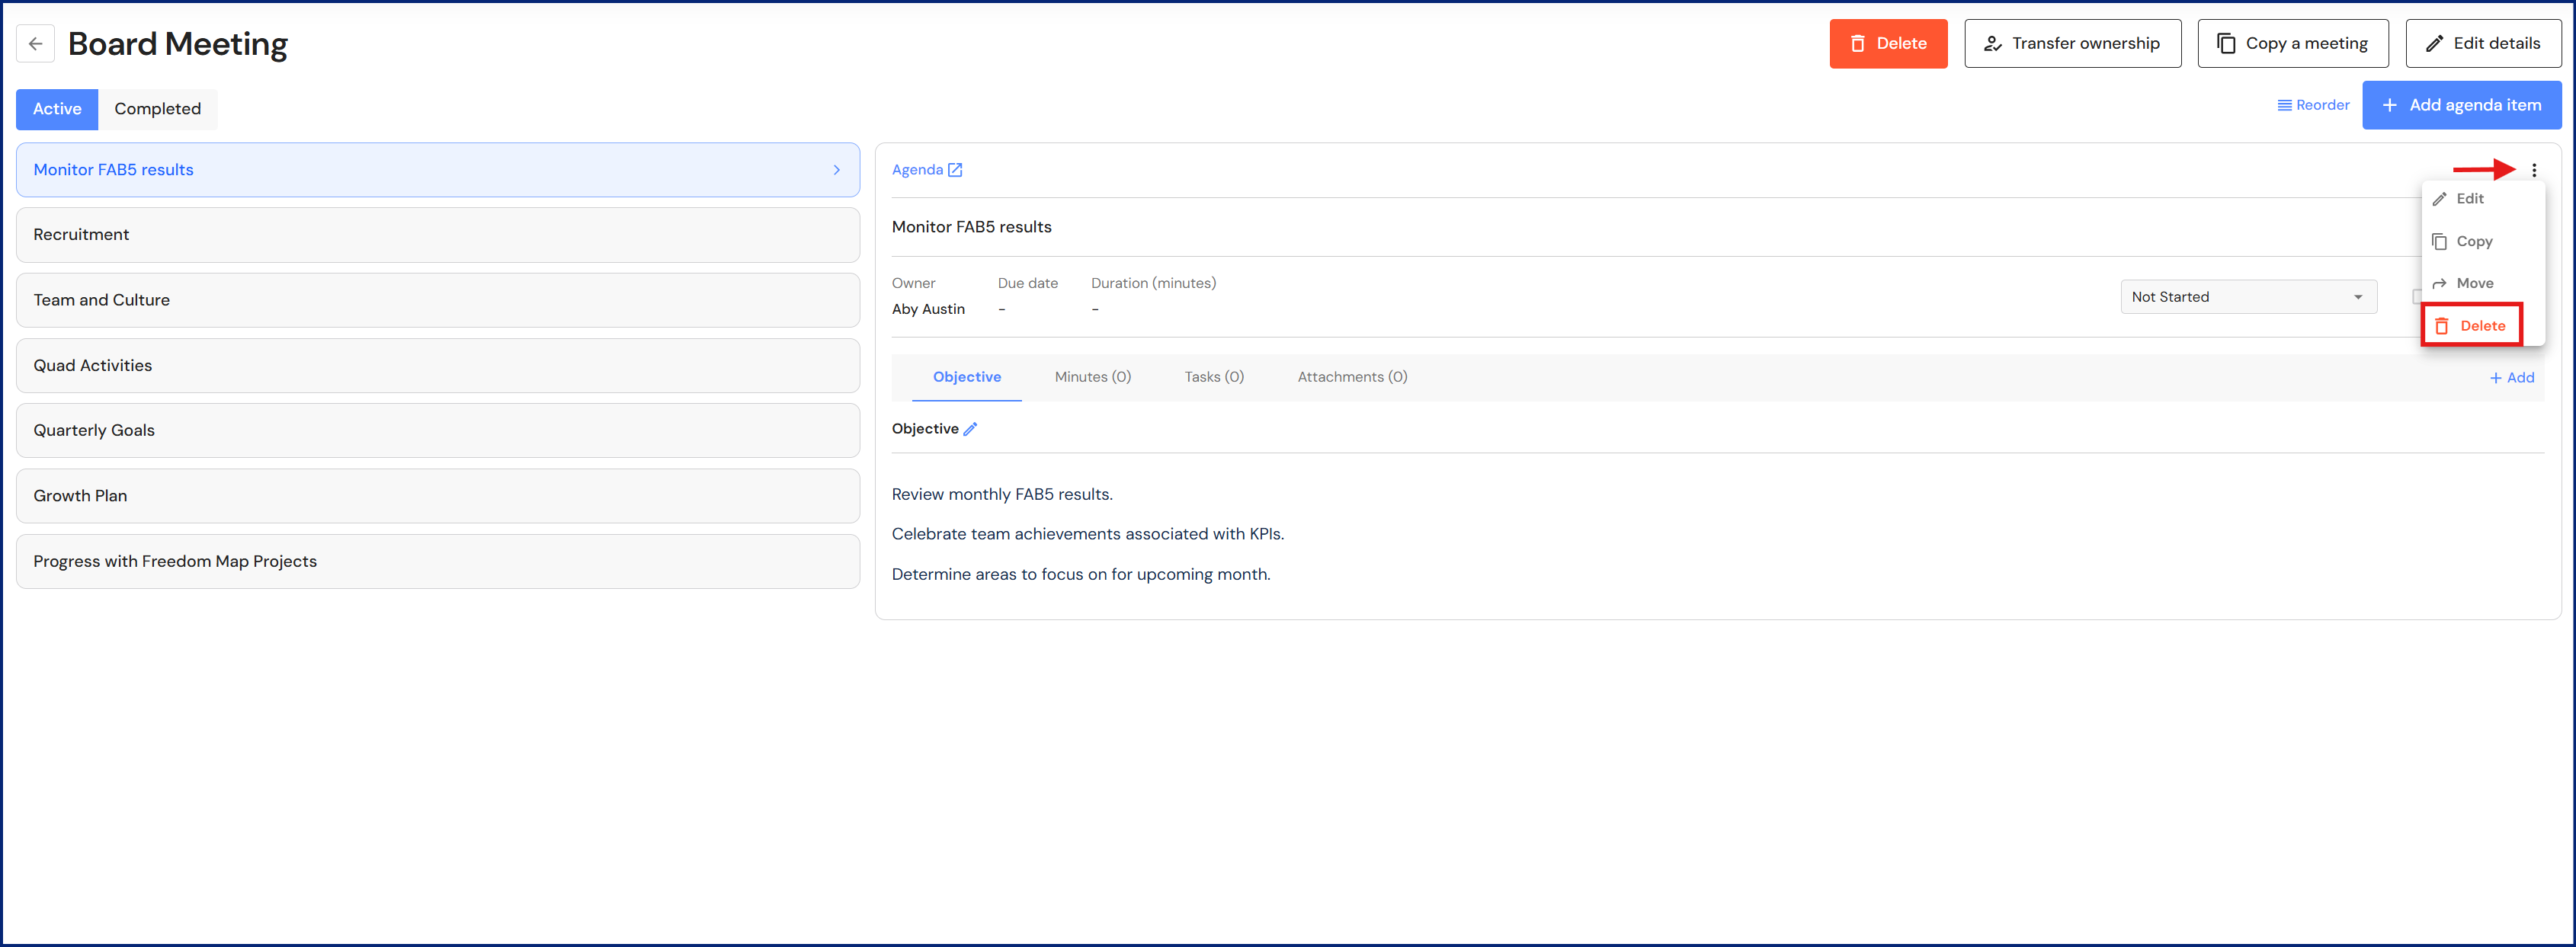The width and height of the screenshot is (2576, 947).
Task: Open the three-dot agenda item options menu
Action: click(x=2533, y=170)
